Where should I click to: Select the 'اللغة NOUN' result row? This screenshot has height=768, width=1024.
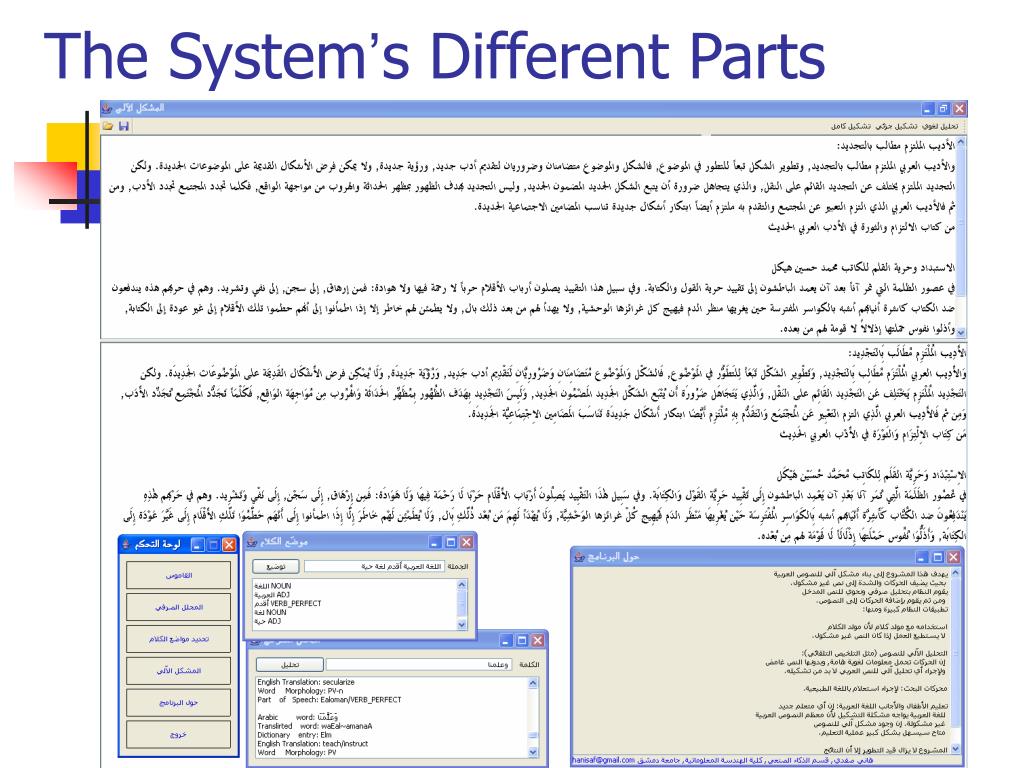click(272, 586)
